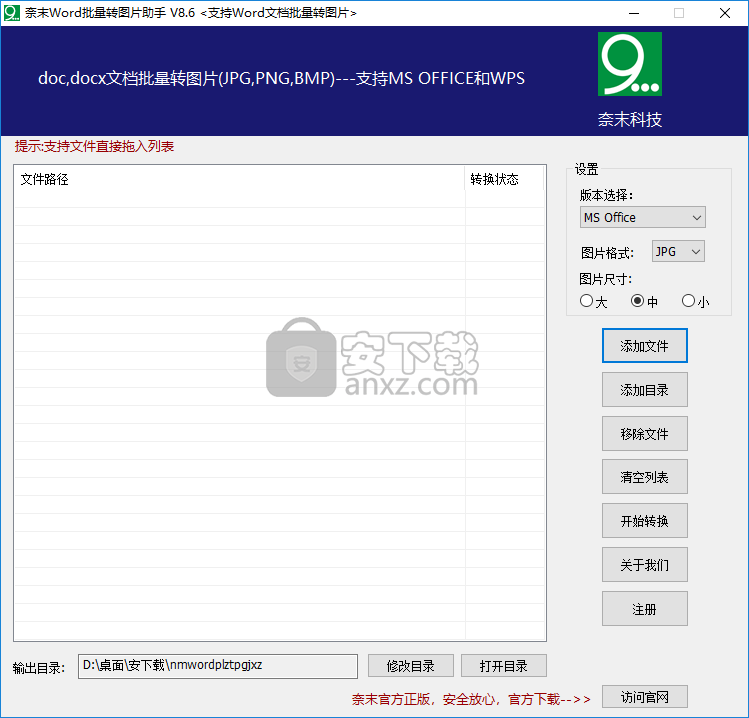
Task: Minimize the application window
Action: [x=634, y=13]
